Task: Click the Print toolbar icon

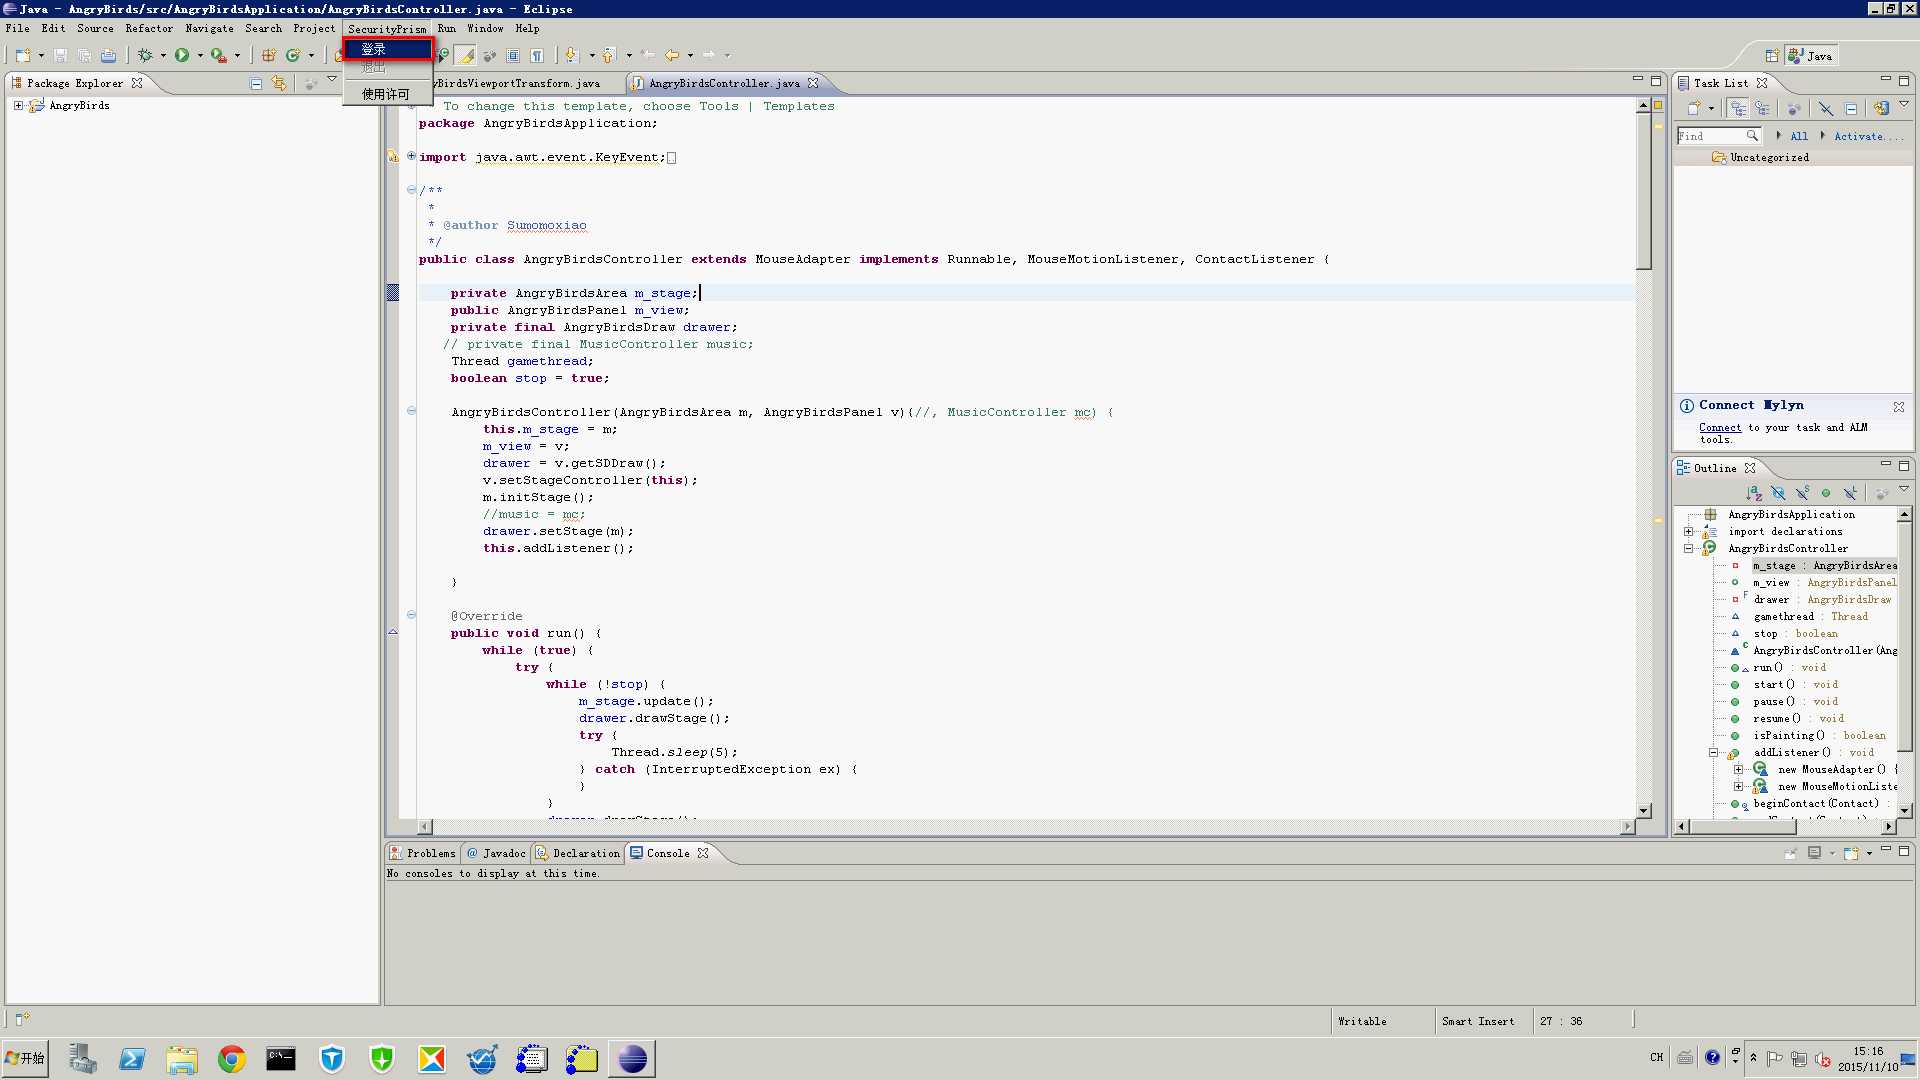Action: 108,56
